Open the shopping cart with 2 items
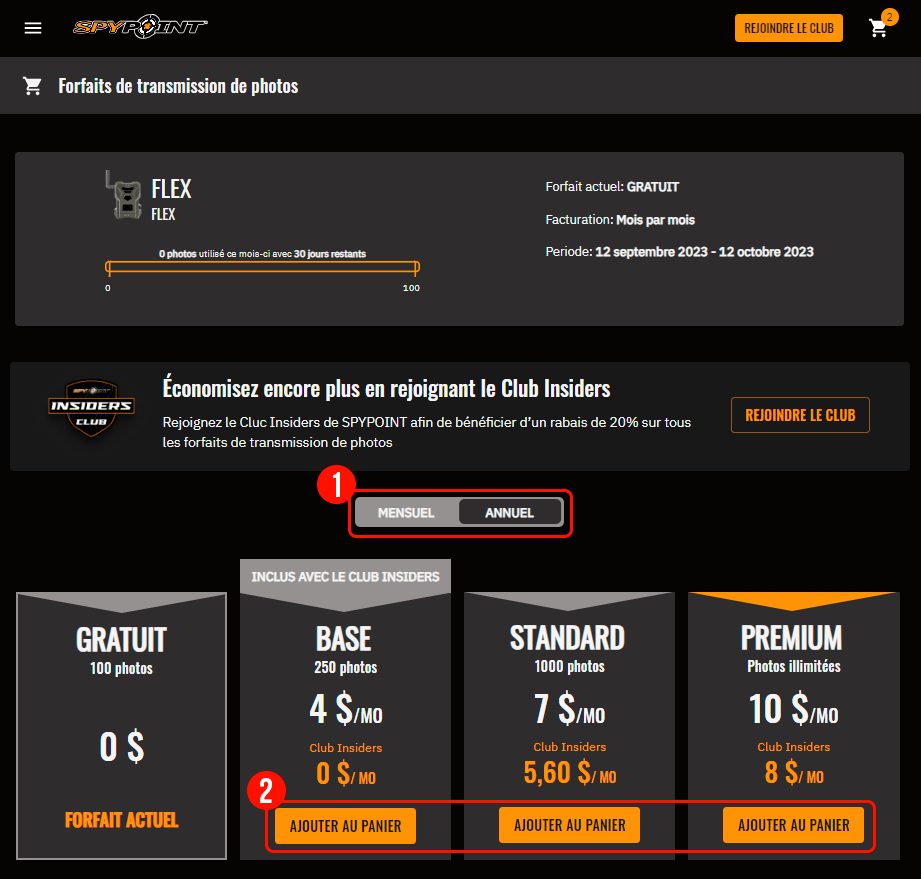921x879 pixels. pyautogui.click(x=879, y=28)
